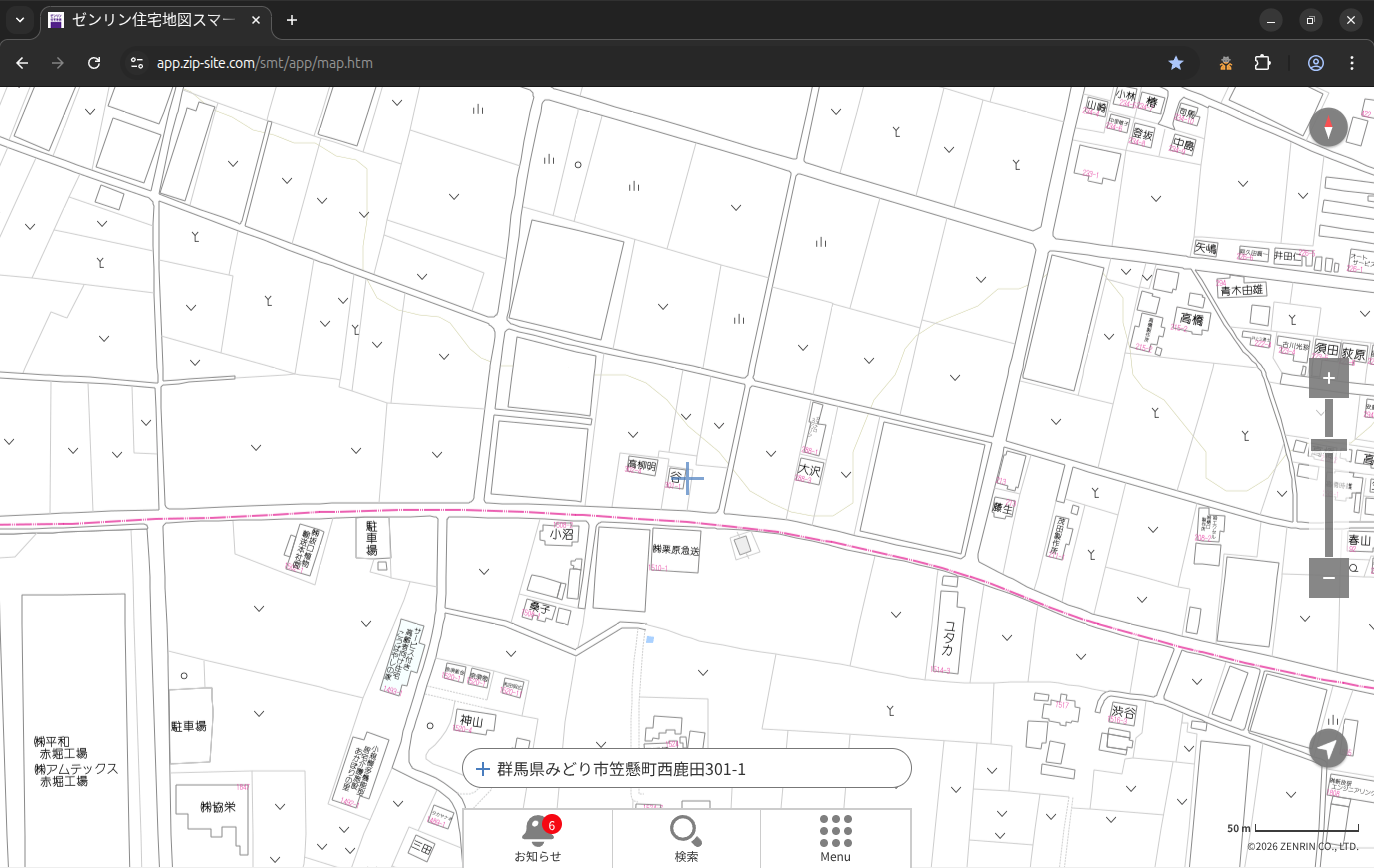Open a new browser tab
1374x868 pixels.
click(x=292, y=20)
